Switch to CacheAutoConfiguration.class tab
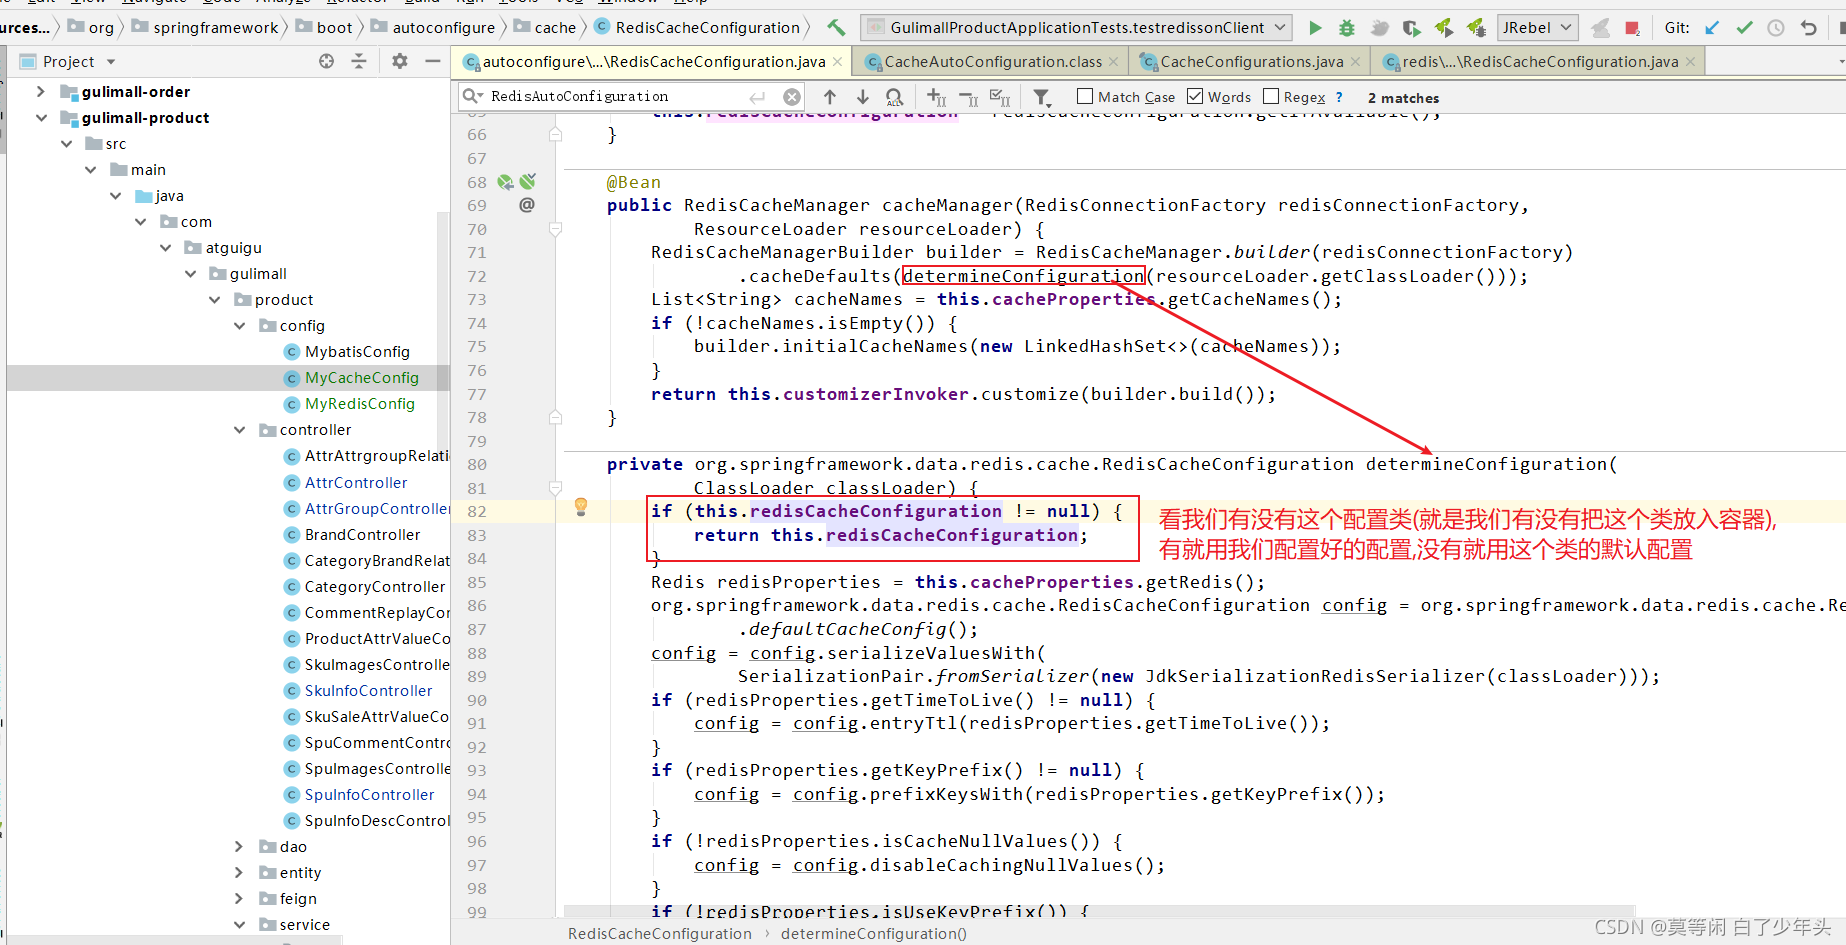Viewport: 1846px width, 945px height. point(991,62)
